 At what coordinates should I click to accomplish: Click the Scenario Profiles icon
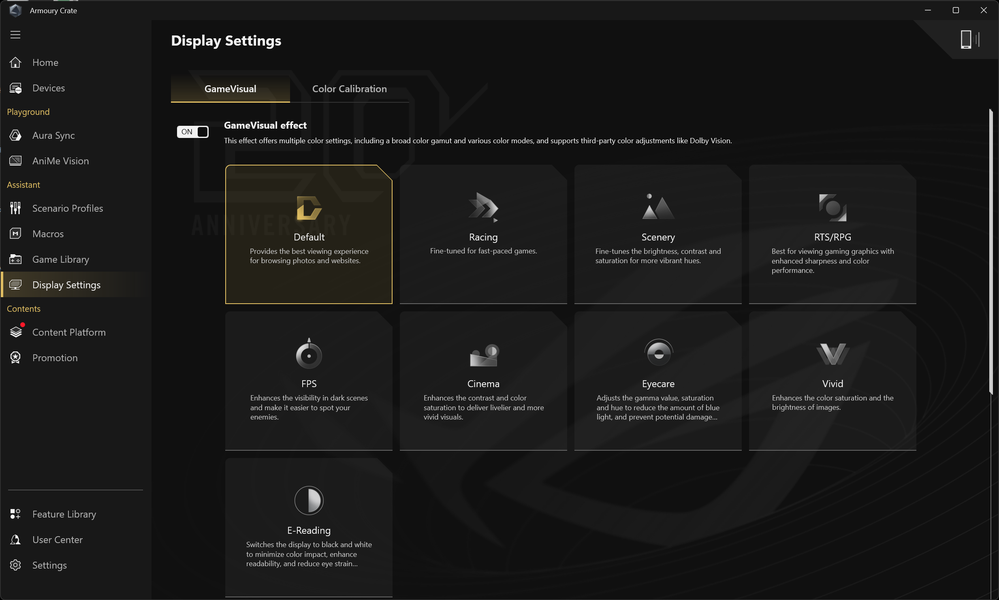[15, 208]
